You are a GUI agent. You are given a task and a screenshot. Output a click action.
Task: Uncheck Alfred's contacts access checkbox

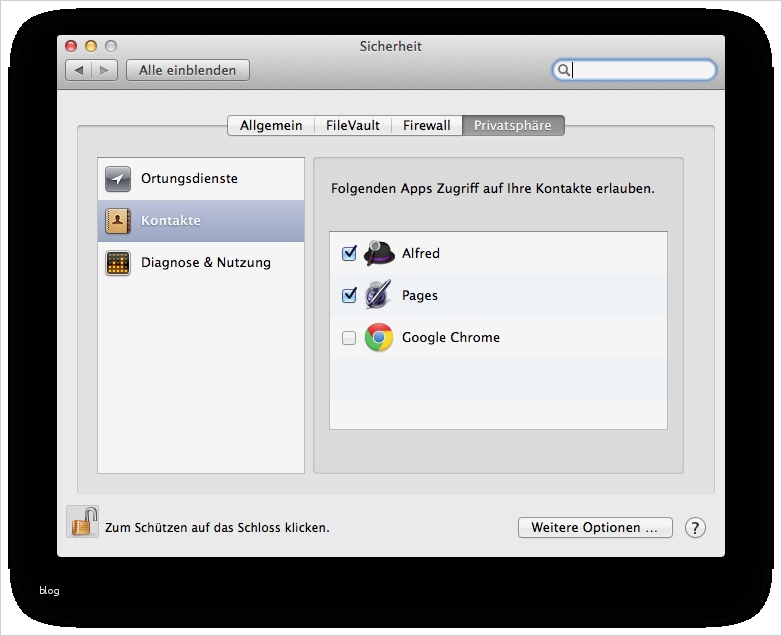coord(349,253)
